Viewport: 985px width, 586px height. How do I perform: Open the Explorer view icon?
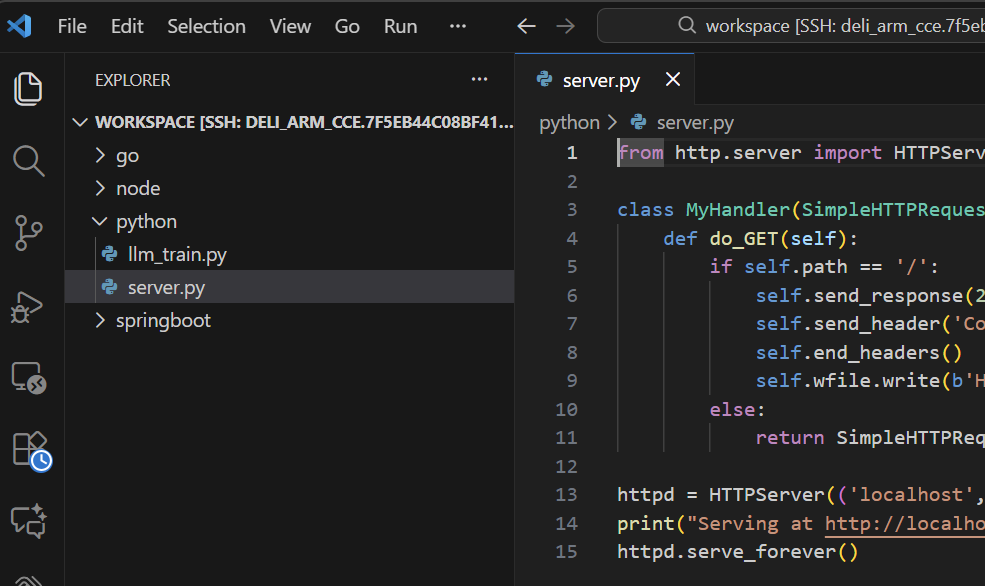[x=29, y=88]
